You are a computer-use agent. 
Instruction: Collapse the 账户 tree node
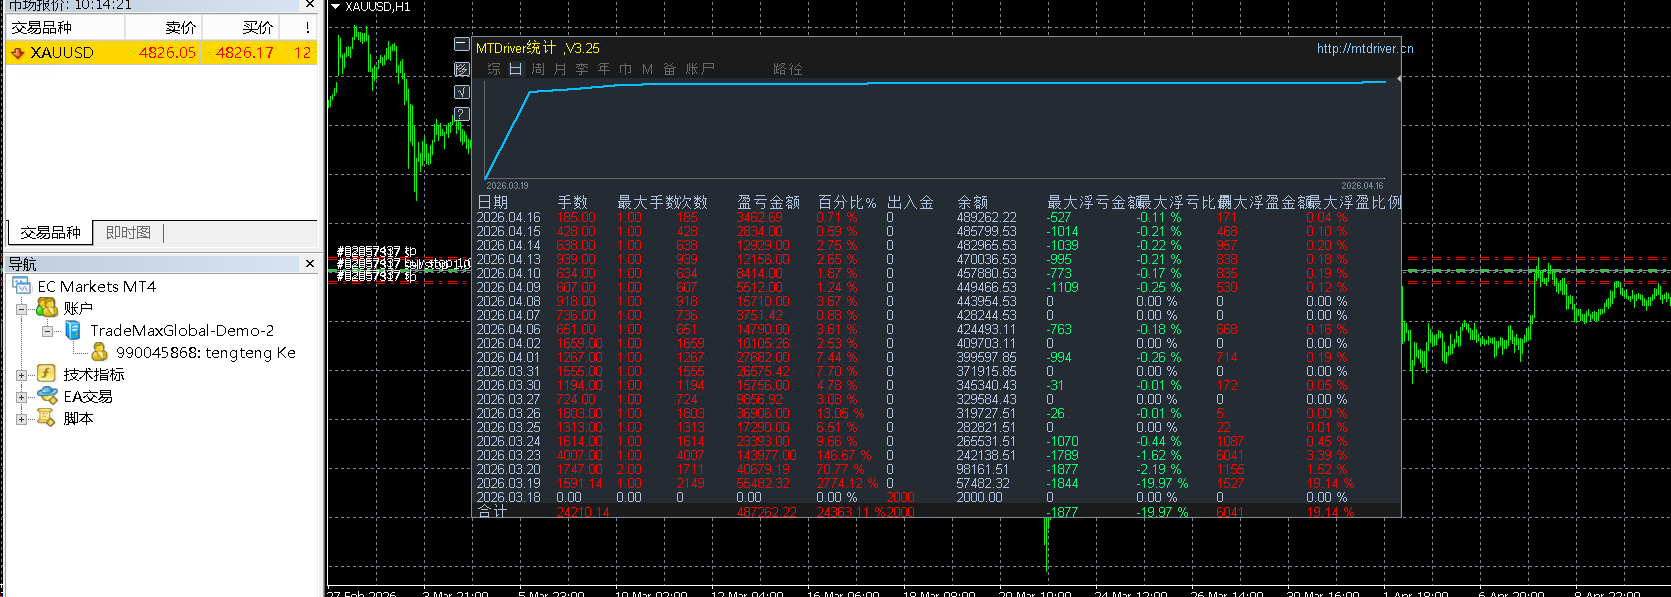point(21,309)
